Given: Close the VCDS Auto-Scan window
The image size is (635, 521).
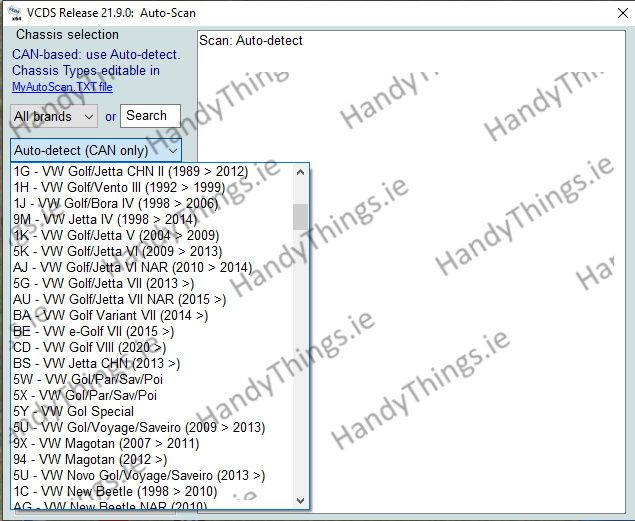Looking at the screenshot, I should 623,13.
